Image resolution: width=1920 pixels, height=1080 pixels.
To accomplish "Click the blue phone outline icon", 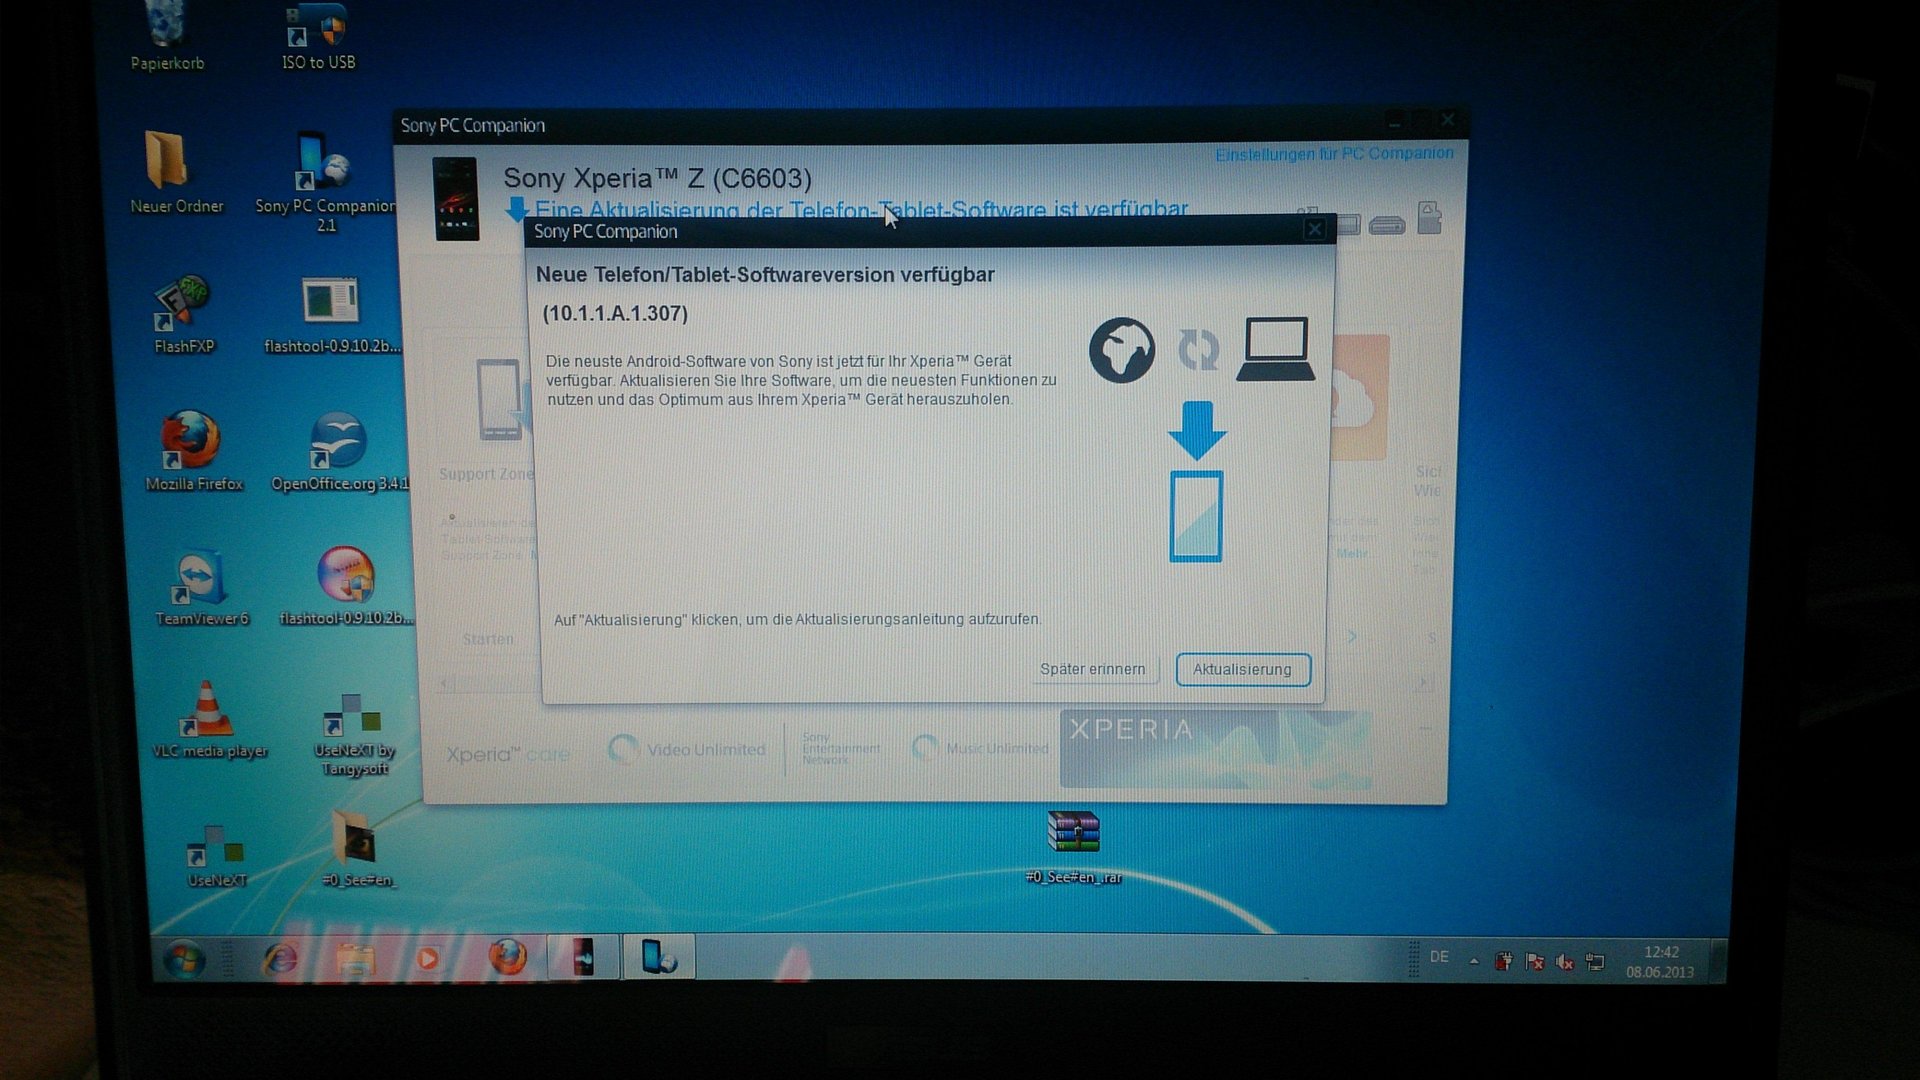I will (x=1196, y=517).
